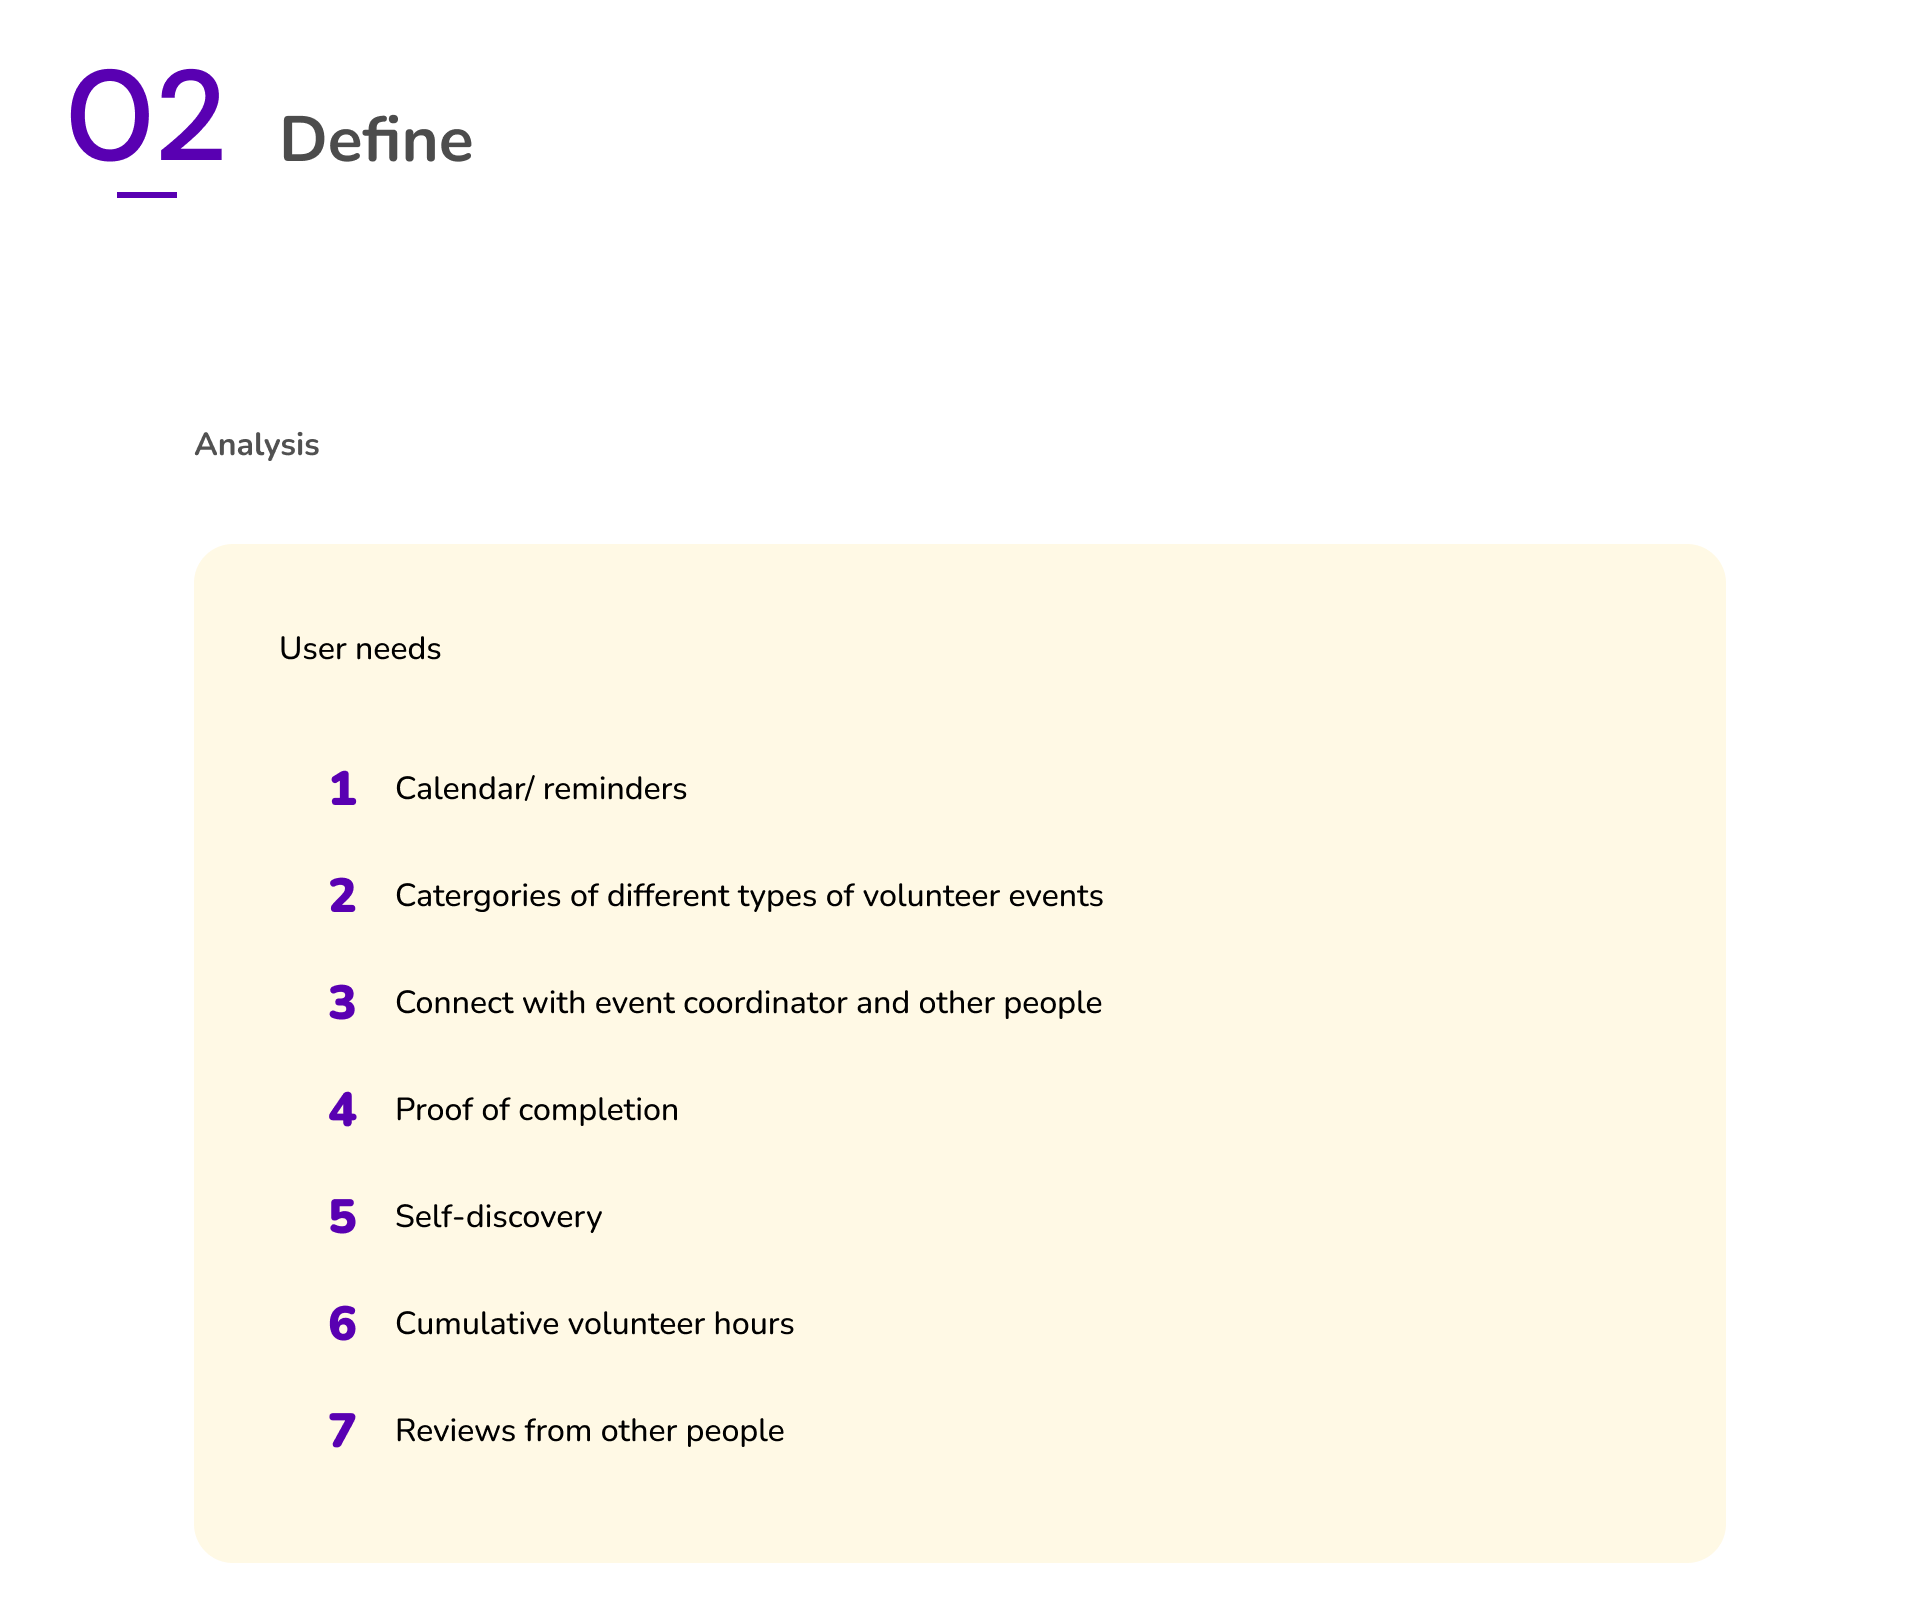Select the Define heading
This screenshot has height=1609, width=1920.
pyautogui.click(x=376, y=140)
